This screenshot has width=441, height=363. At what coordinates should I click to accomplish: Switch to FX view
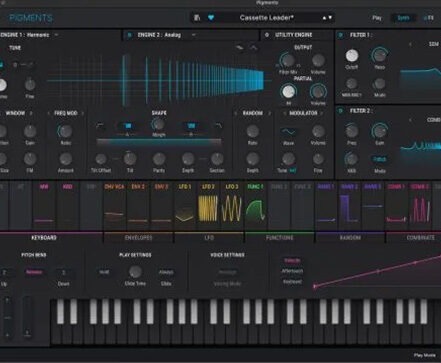(429, 18)
